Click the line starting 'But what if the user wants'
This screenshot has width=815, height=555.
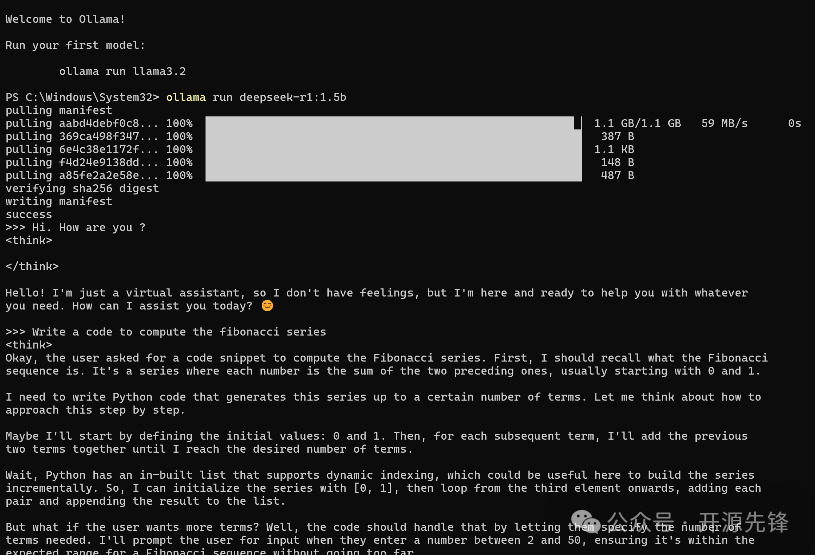[x=373, y=527]
